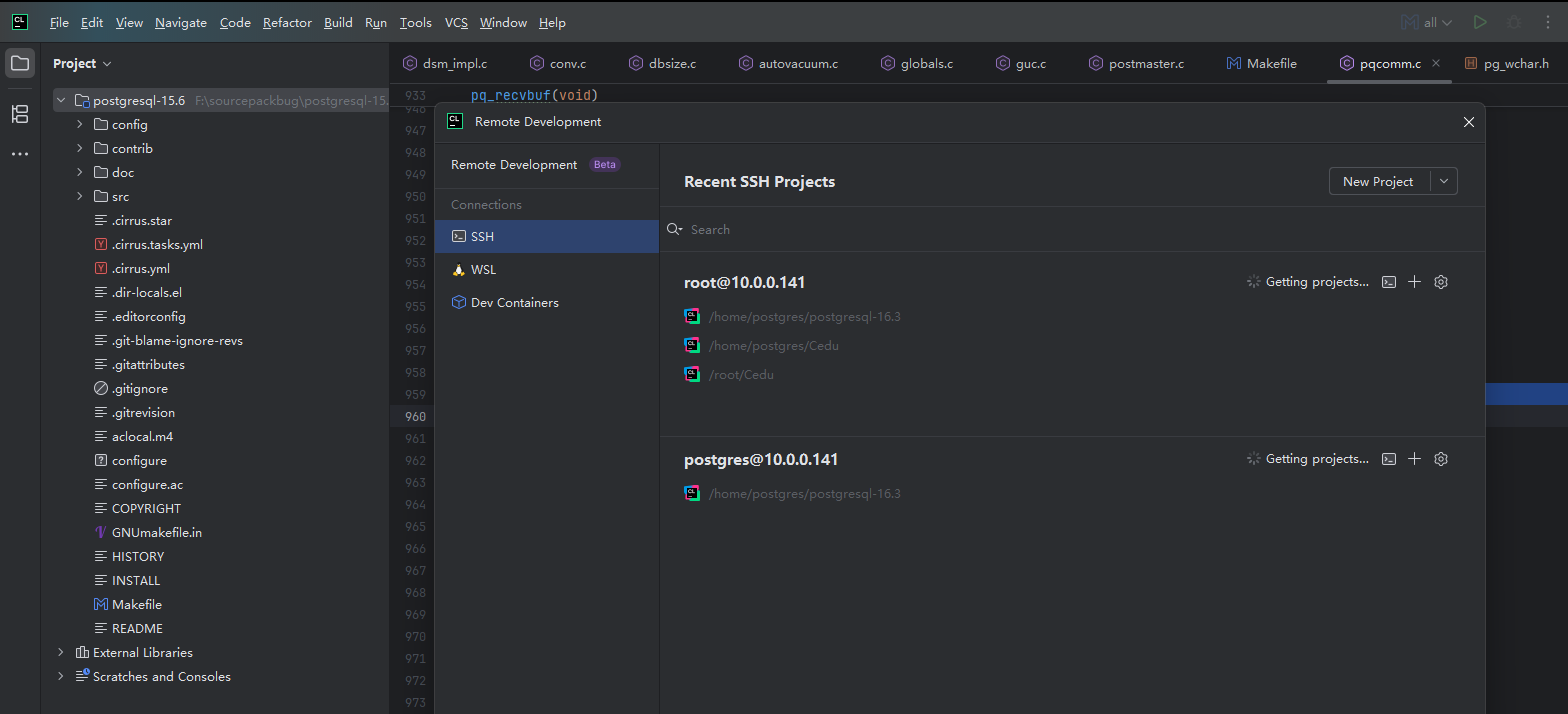Click editor gutter line number 960
Screen dimensions: 1568x714
[414, 416]
